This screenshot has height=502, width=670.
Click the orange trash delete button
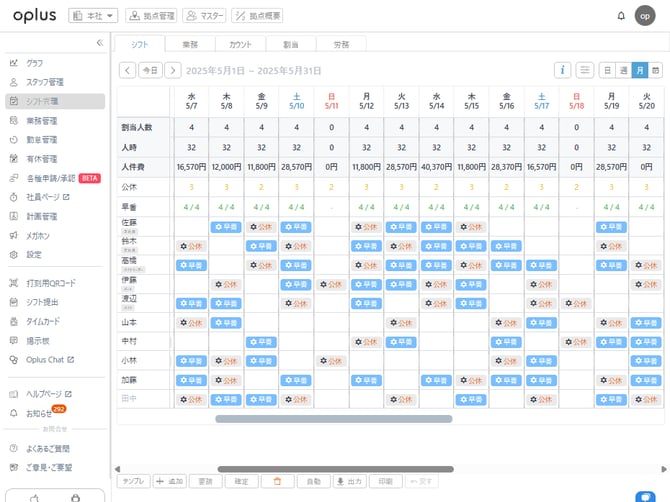277,482
